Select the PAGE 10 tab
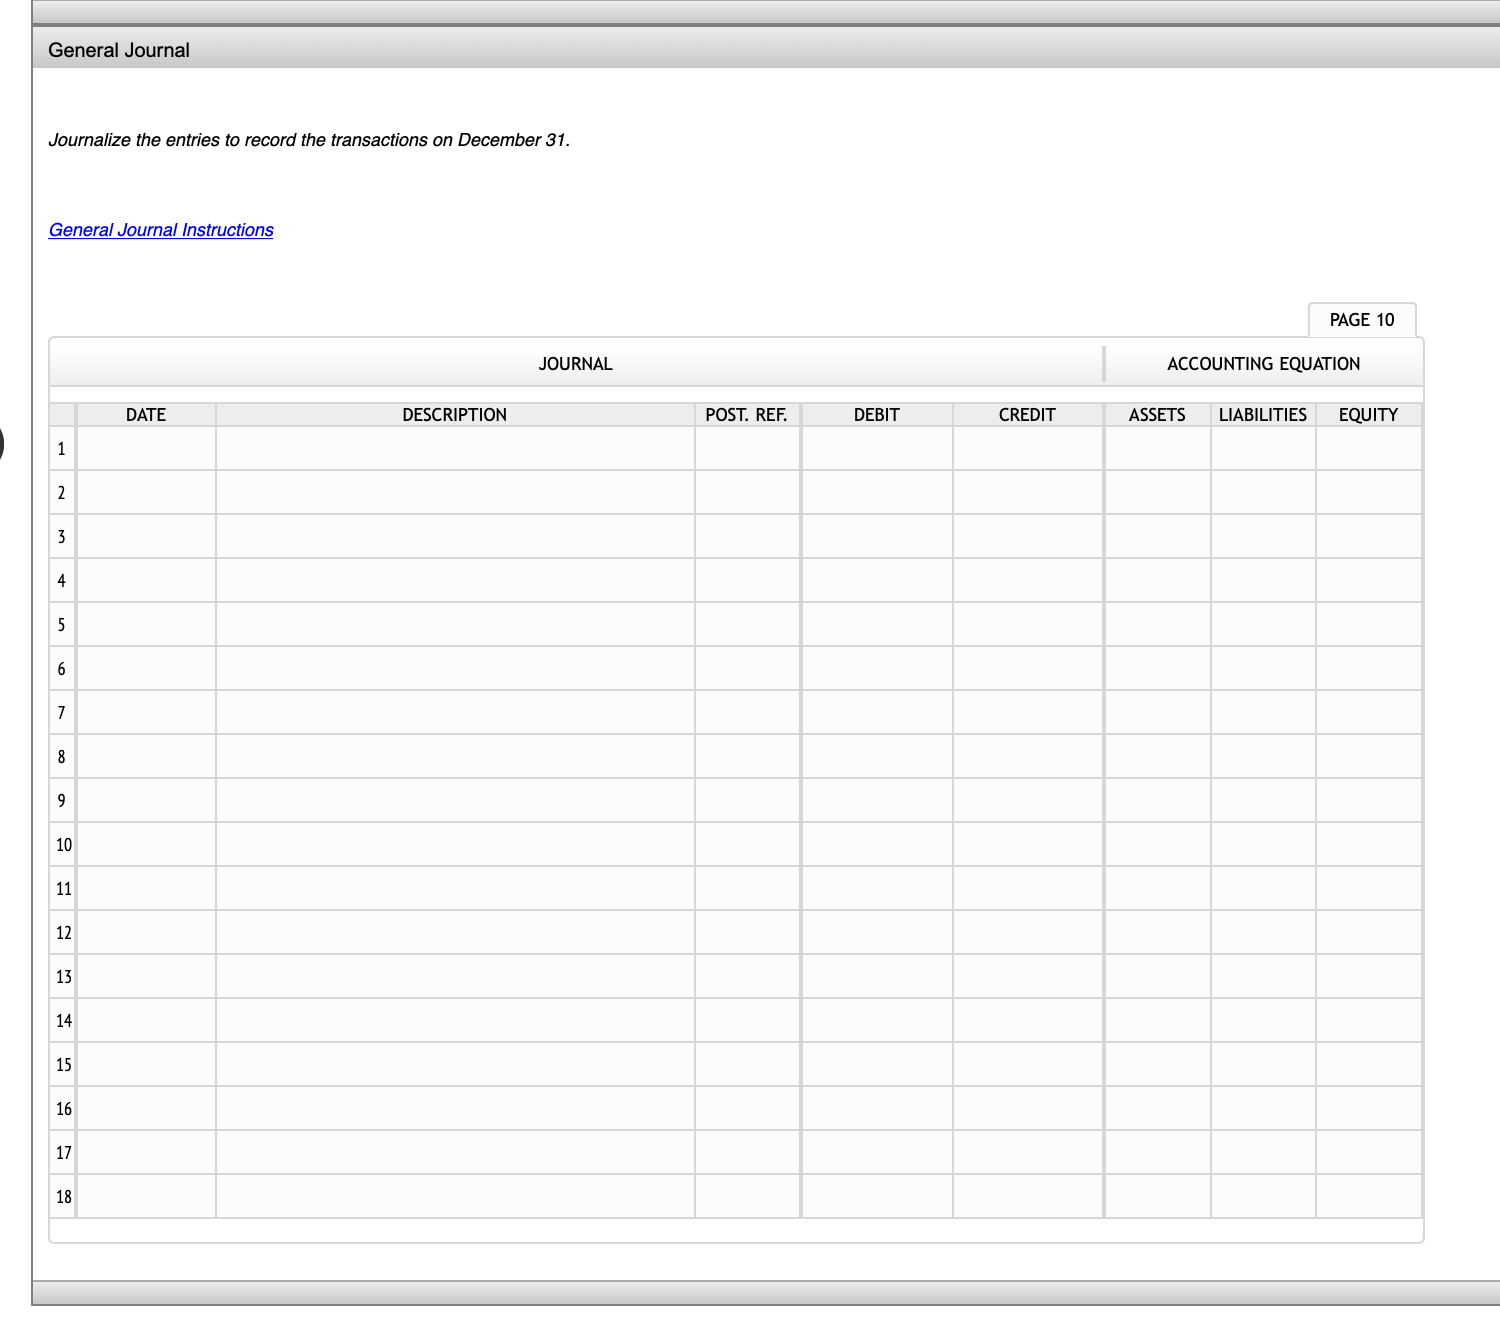The width and height of the screenshot is (1500, 1338). 1362,319
